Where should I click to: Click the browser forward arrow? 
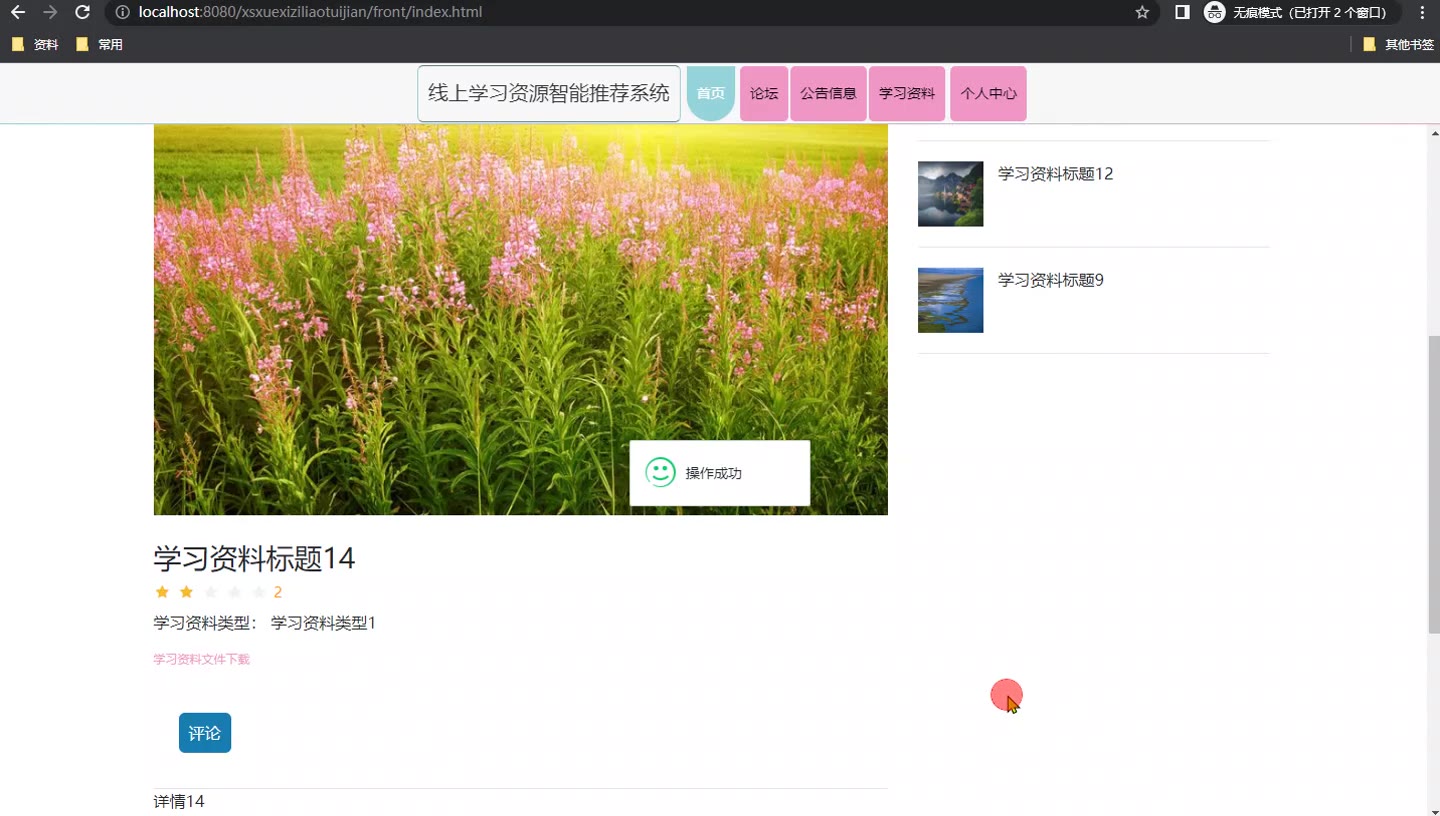pos(50,12)
